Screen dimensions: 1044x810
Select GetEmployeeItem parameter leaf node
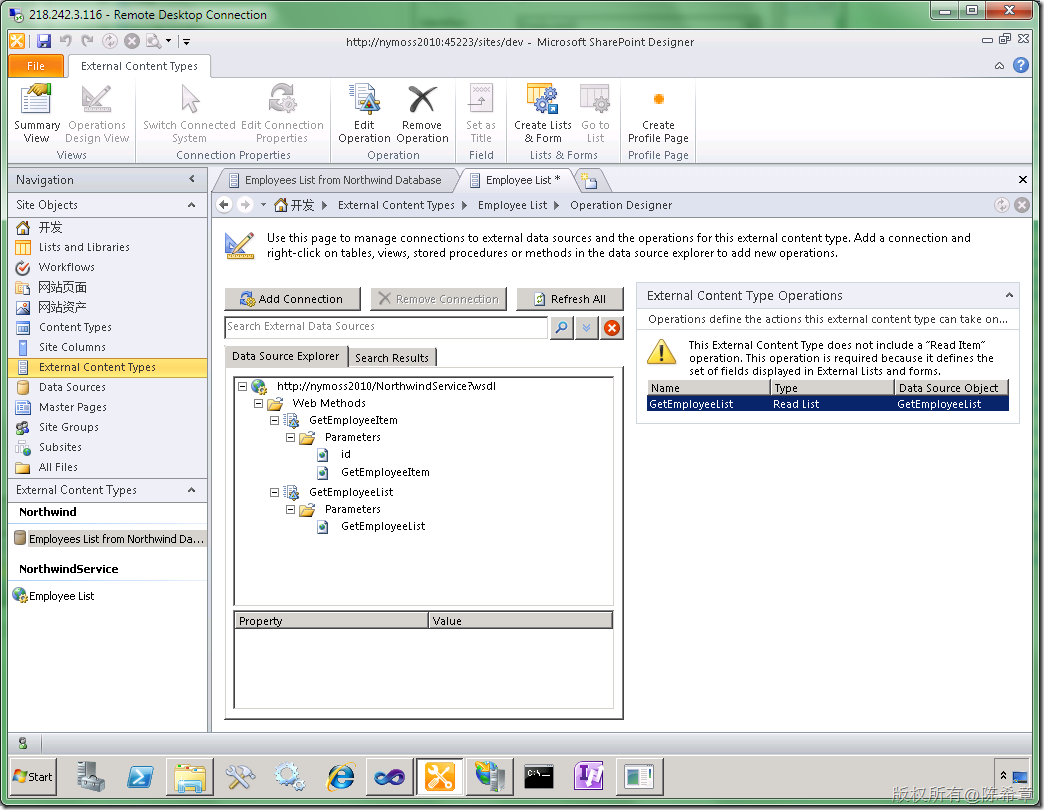385,472
